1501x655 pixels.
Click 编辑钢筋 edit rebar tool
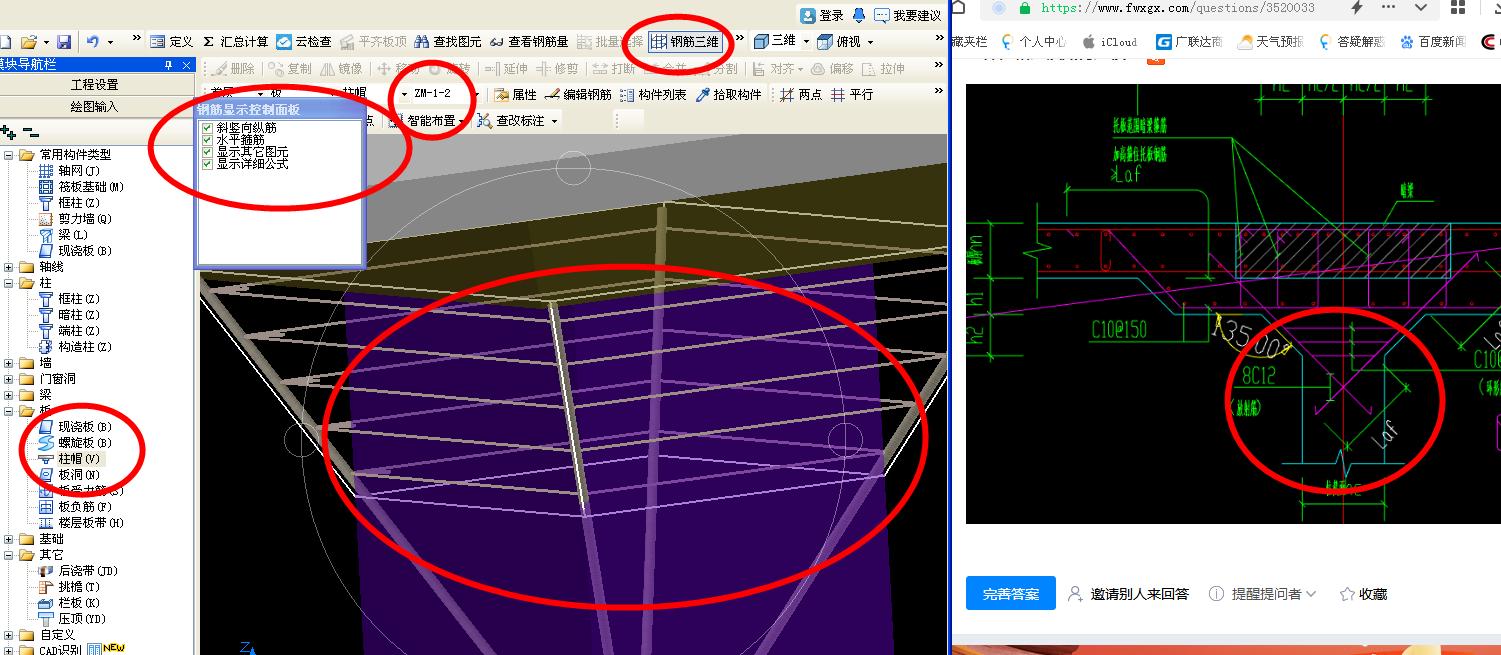(x=578, y=95)
